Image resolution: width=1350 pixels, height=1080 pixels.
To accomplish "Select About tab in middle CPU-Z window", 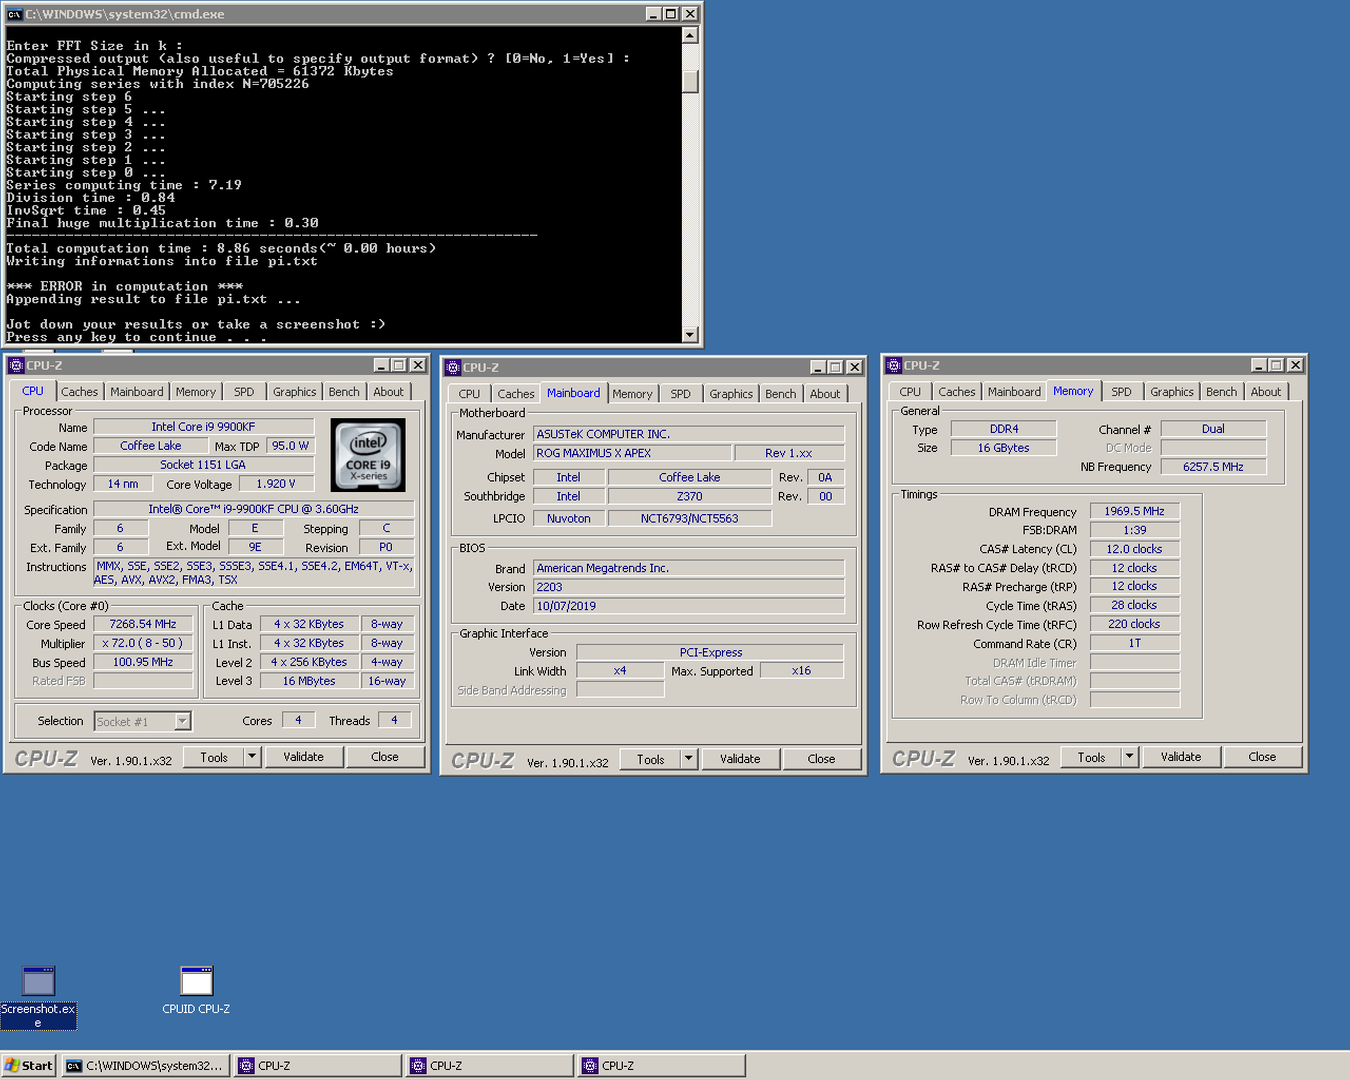I will tap(825, 394).
